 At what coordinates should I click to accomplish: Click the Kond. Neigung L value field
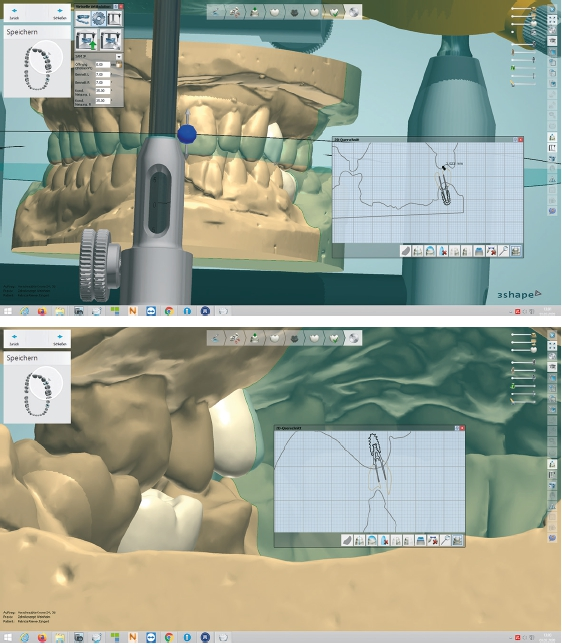point(102,90)
